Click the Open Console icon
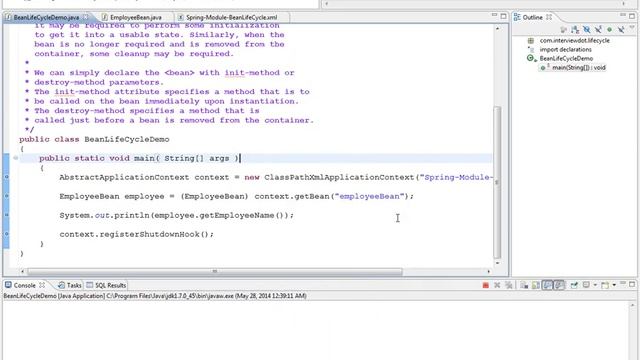The width and height of the screenshot is (640, 360). click(605, 285)
